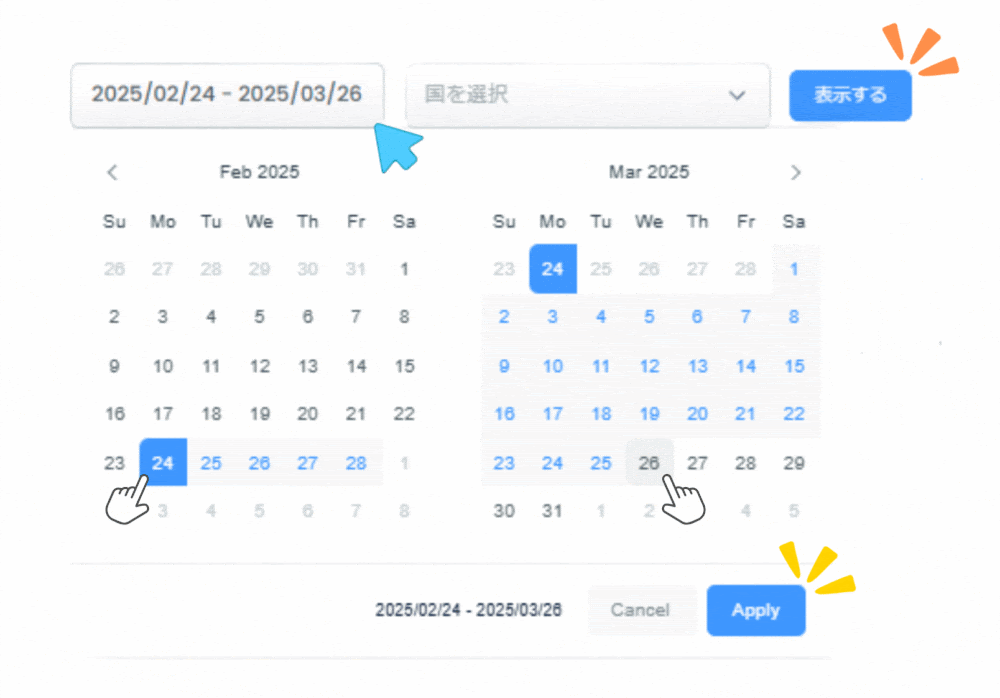Choose February 14 in the left calendar

356,366
